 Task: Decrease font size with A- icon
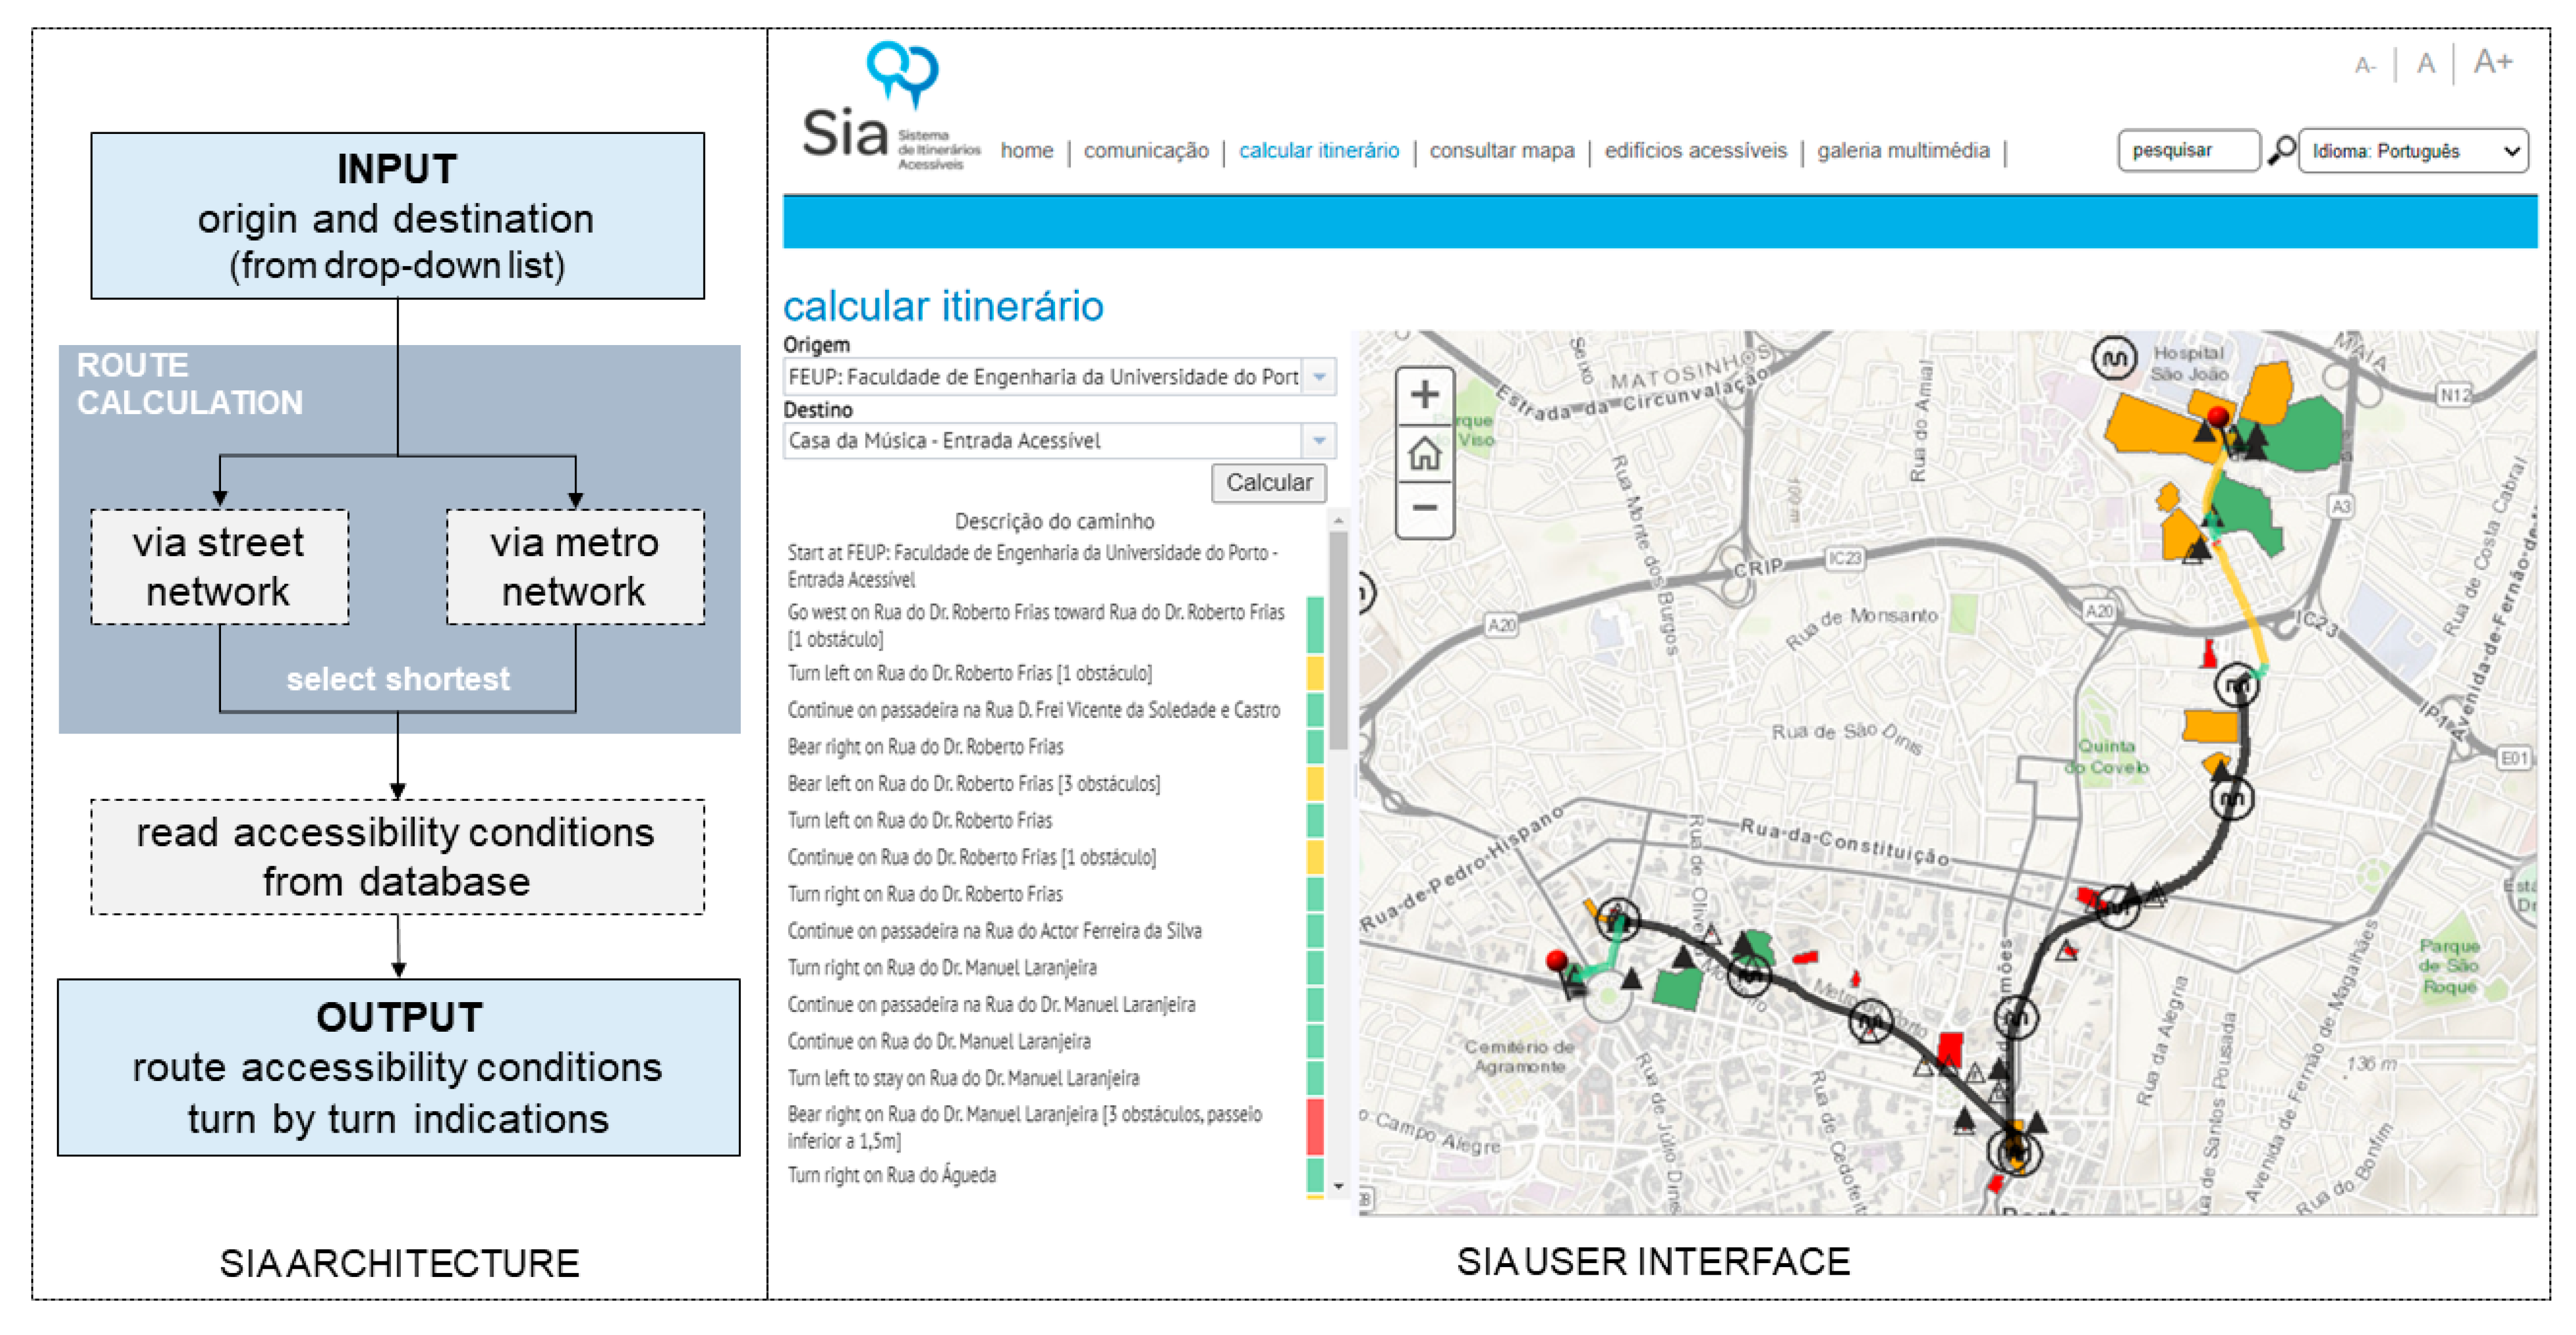coord(2364,67)
